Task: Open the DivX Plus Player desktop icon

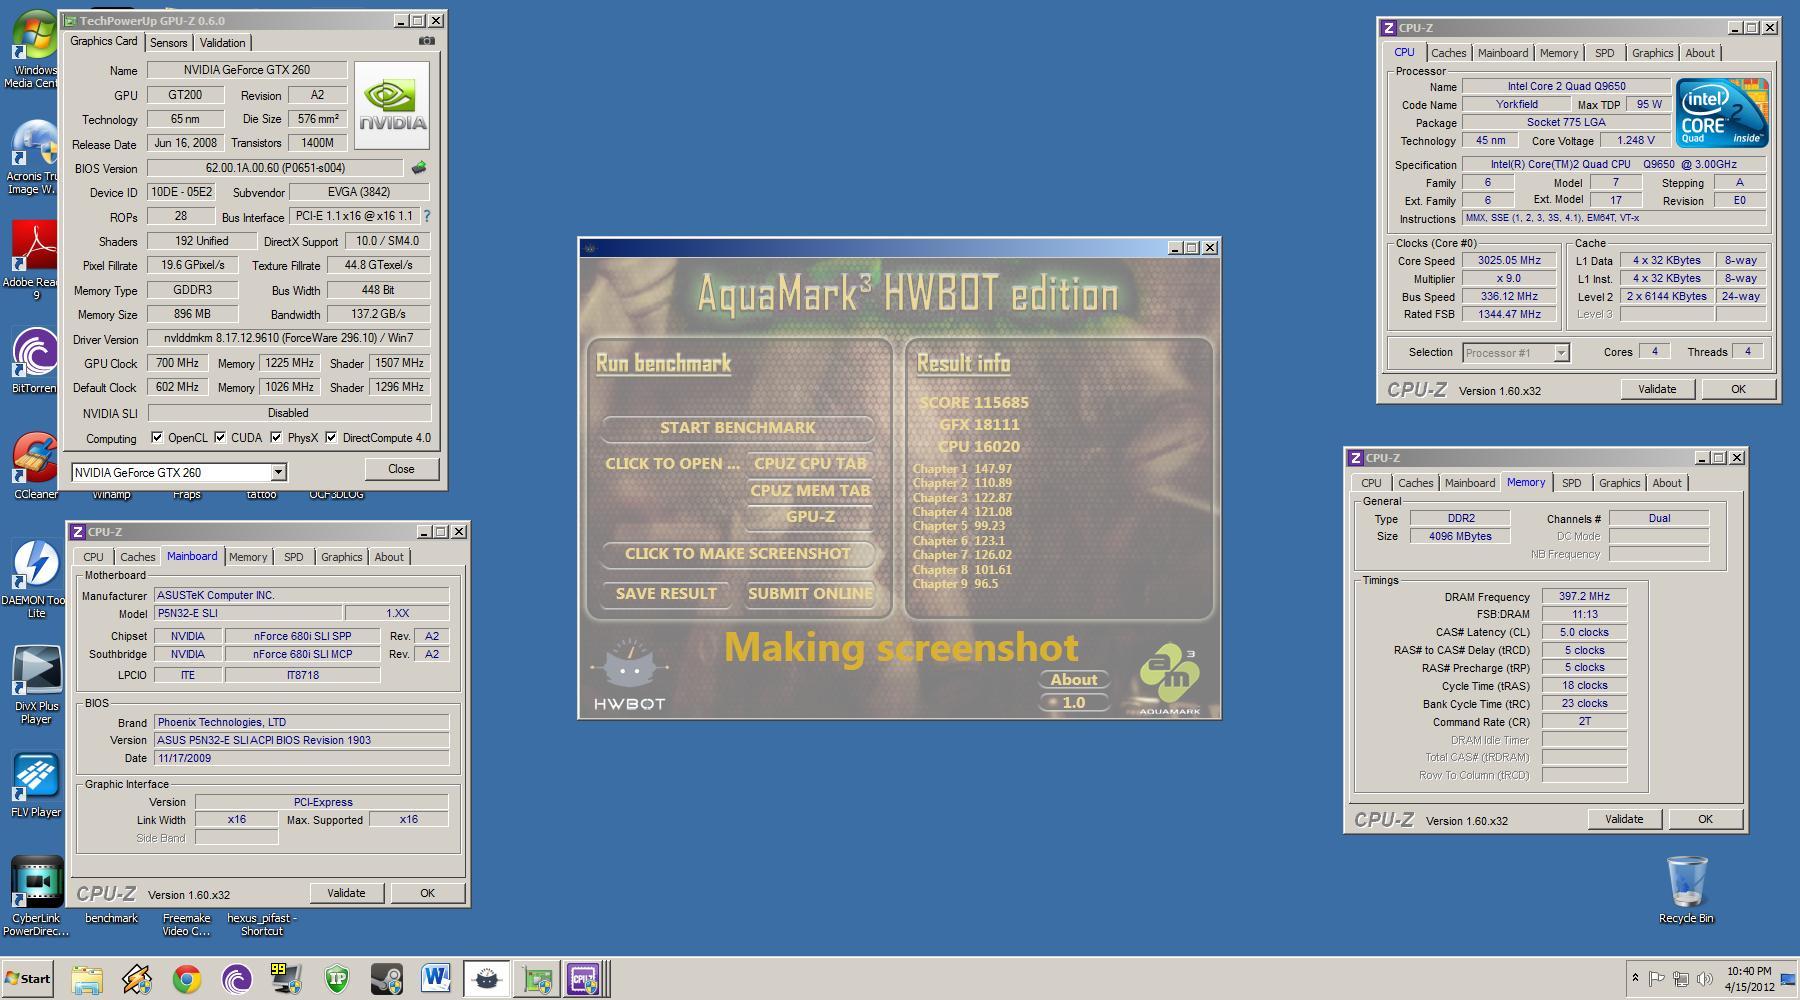Action: (35, 685)
